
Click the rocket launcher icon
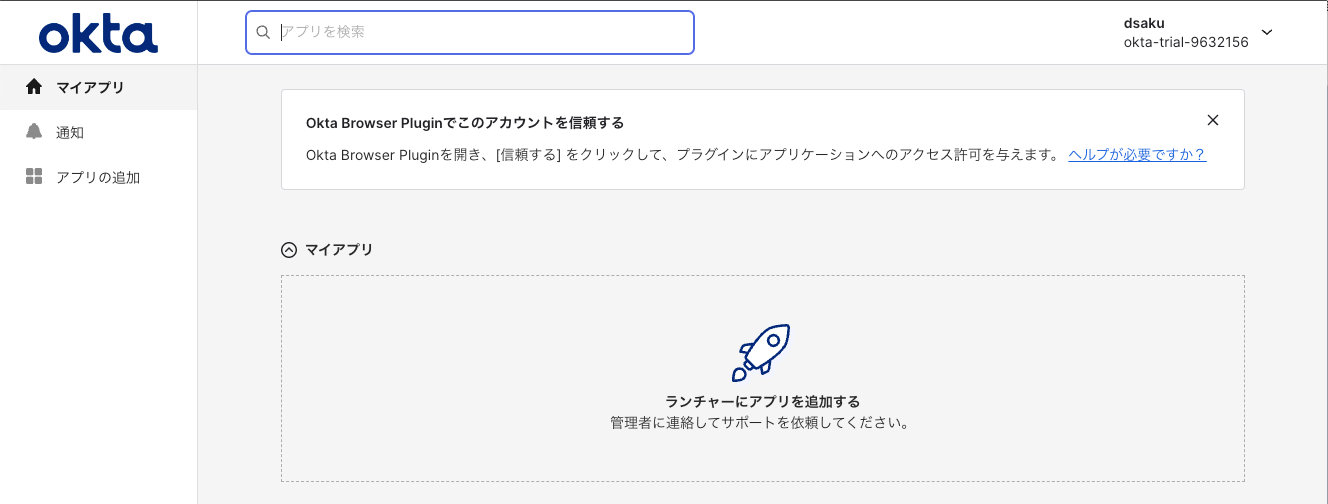pos(762,353)
